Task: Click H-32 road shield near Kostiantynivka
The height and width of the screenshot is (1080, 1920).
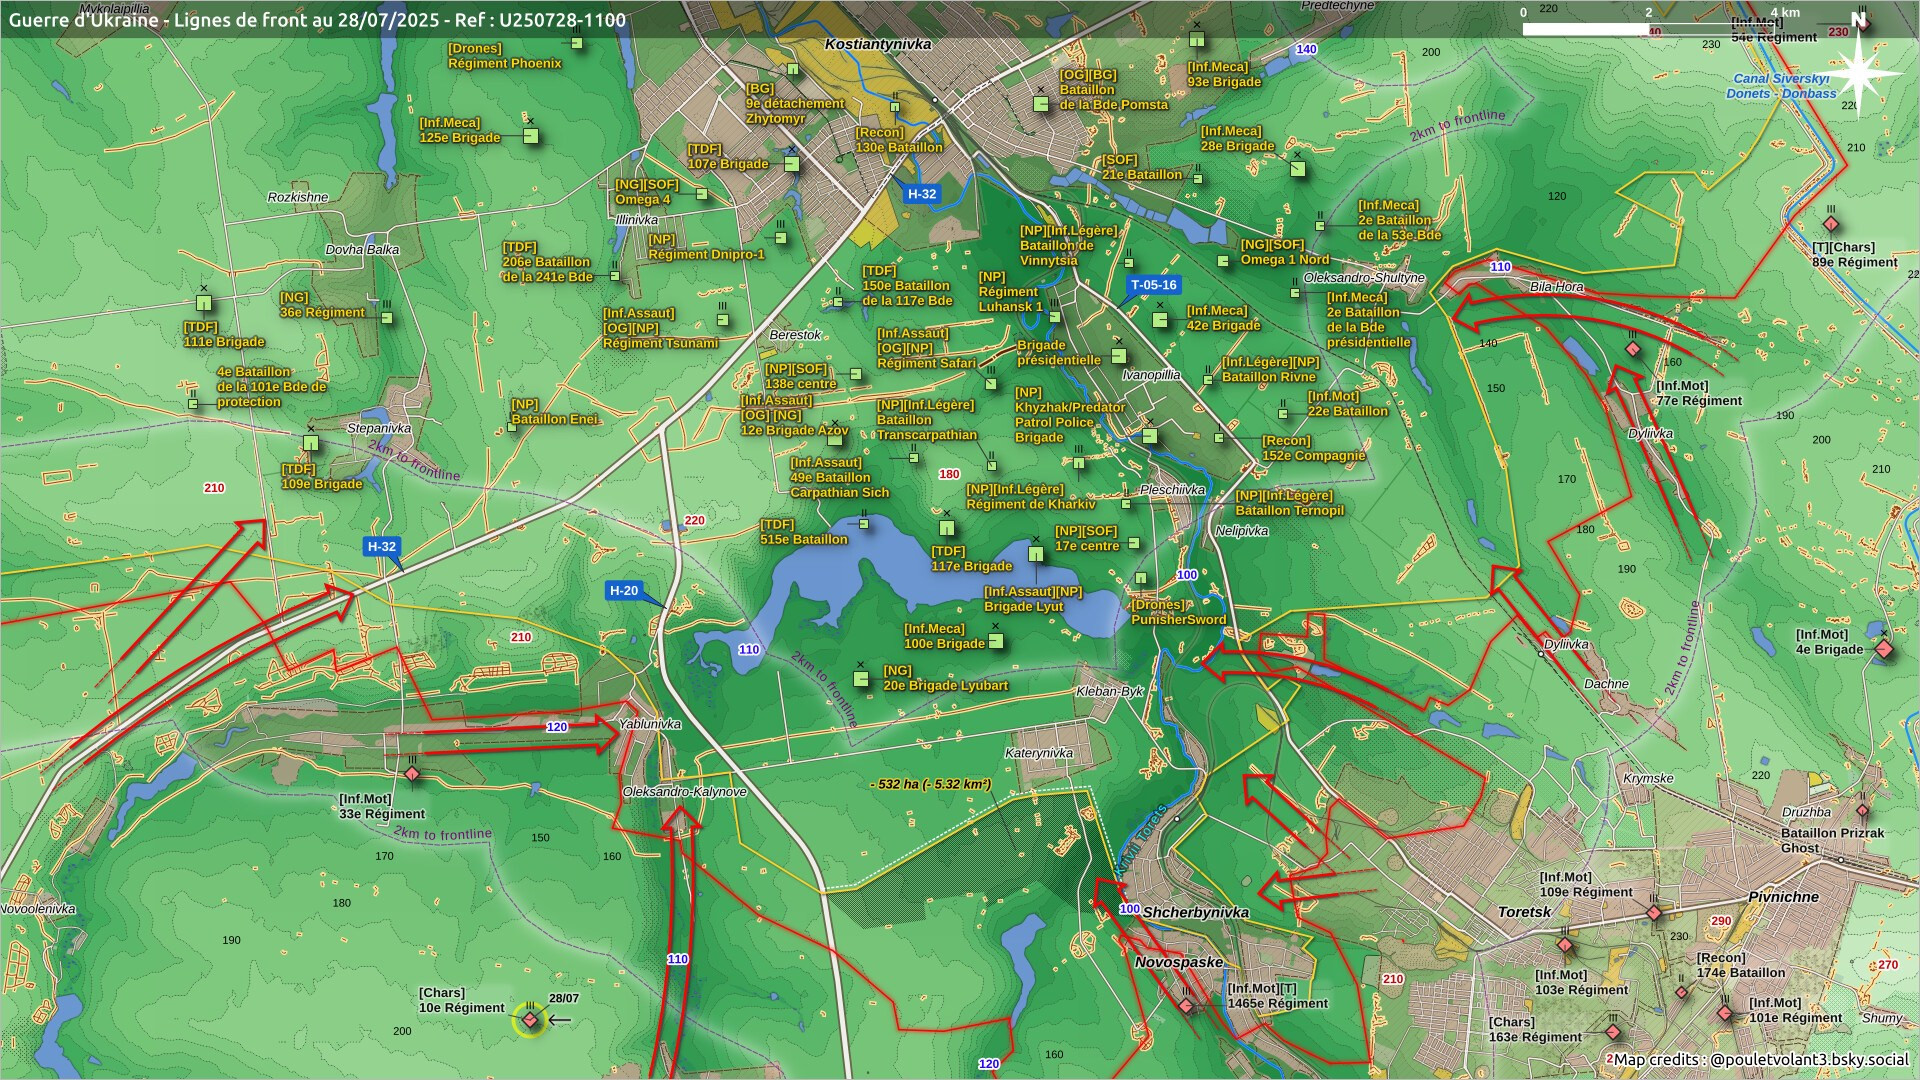Action: tap(922, 194)
